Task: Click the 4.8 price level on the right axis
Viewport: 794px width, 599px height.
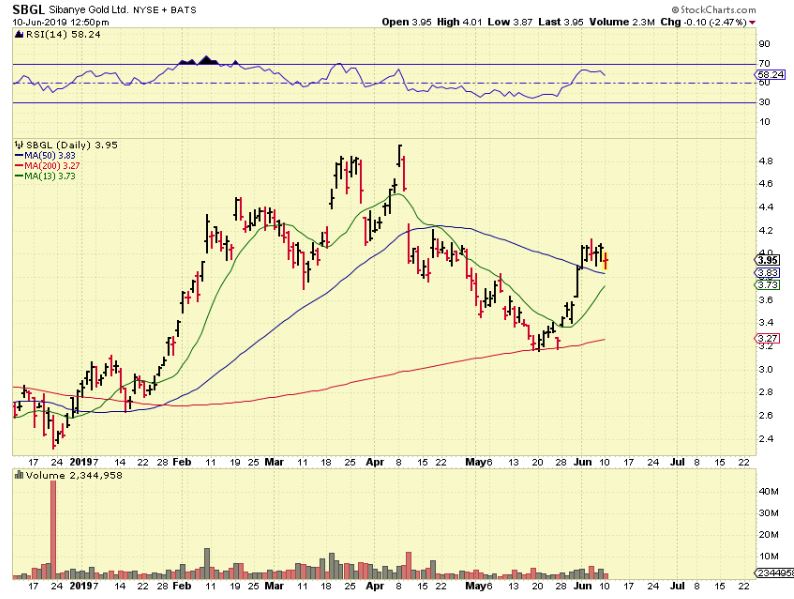Action: [x=766, y=162]
